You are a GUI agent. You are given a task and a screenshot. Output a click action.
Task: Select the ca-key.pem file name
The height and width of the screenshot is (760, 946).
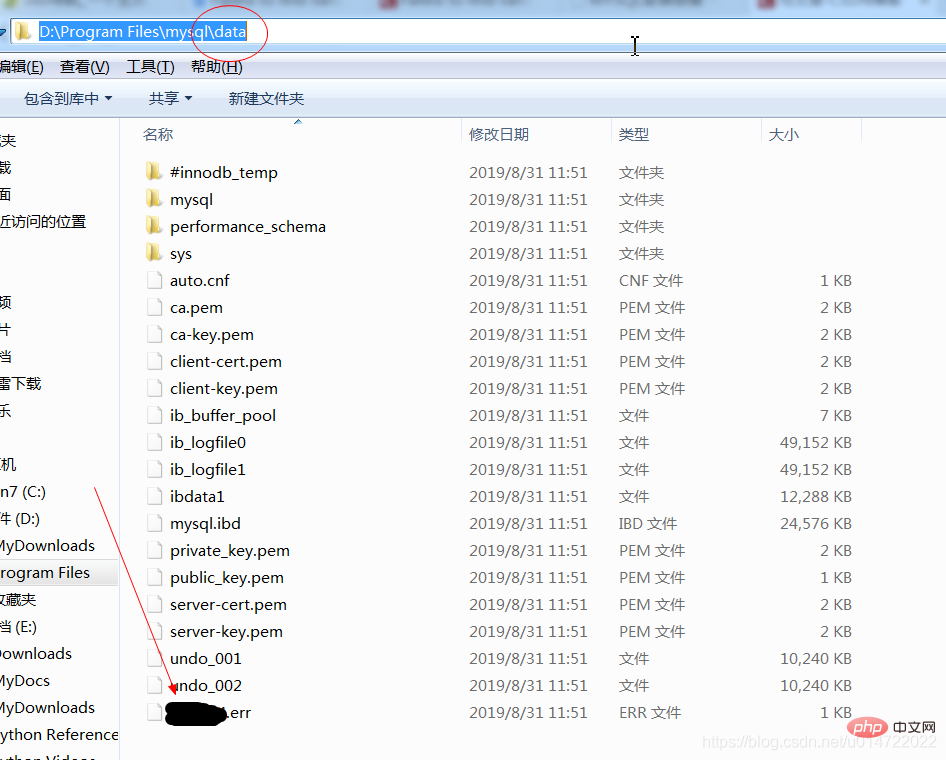(x=212, y=334)
